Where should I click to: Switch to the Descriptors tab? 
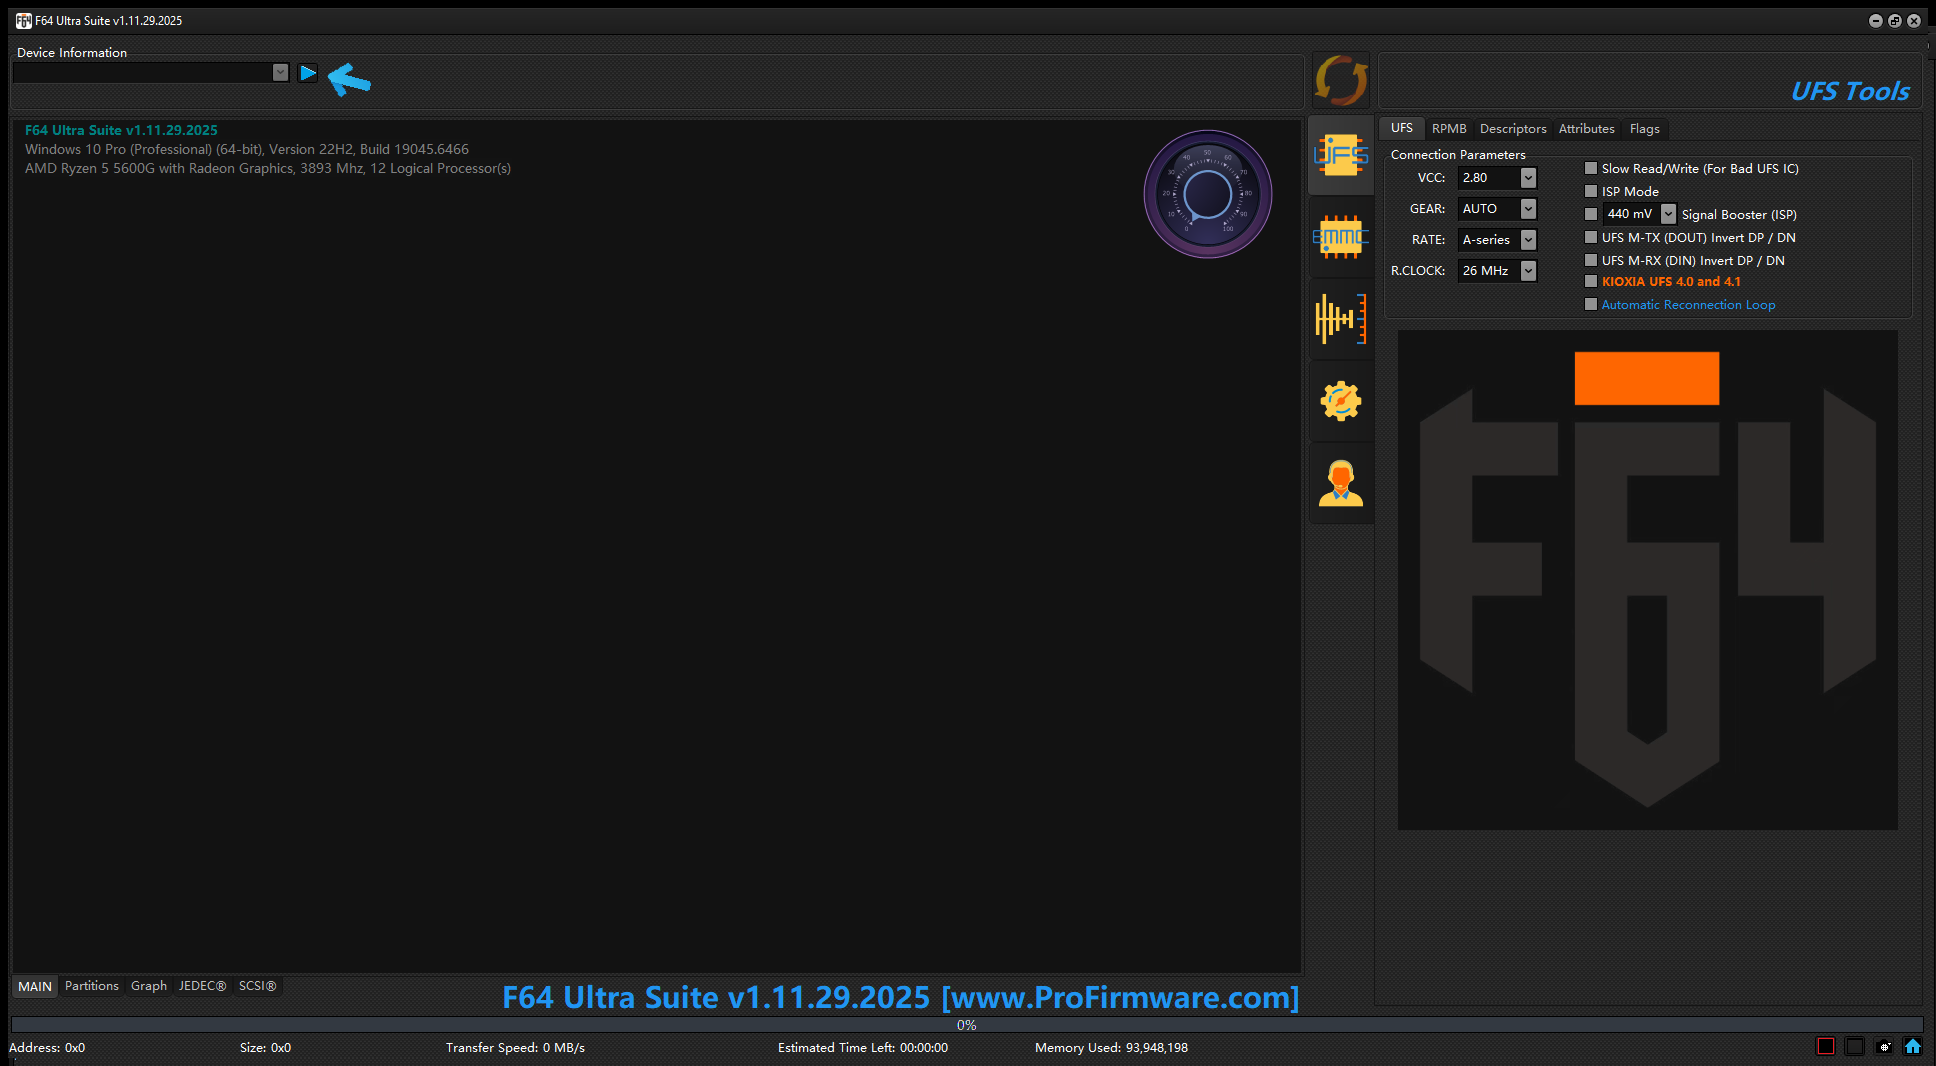[x=1512, y=129]
